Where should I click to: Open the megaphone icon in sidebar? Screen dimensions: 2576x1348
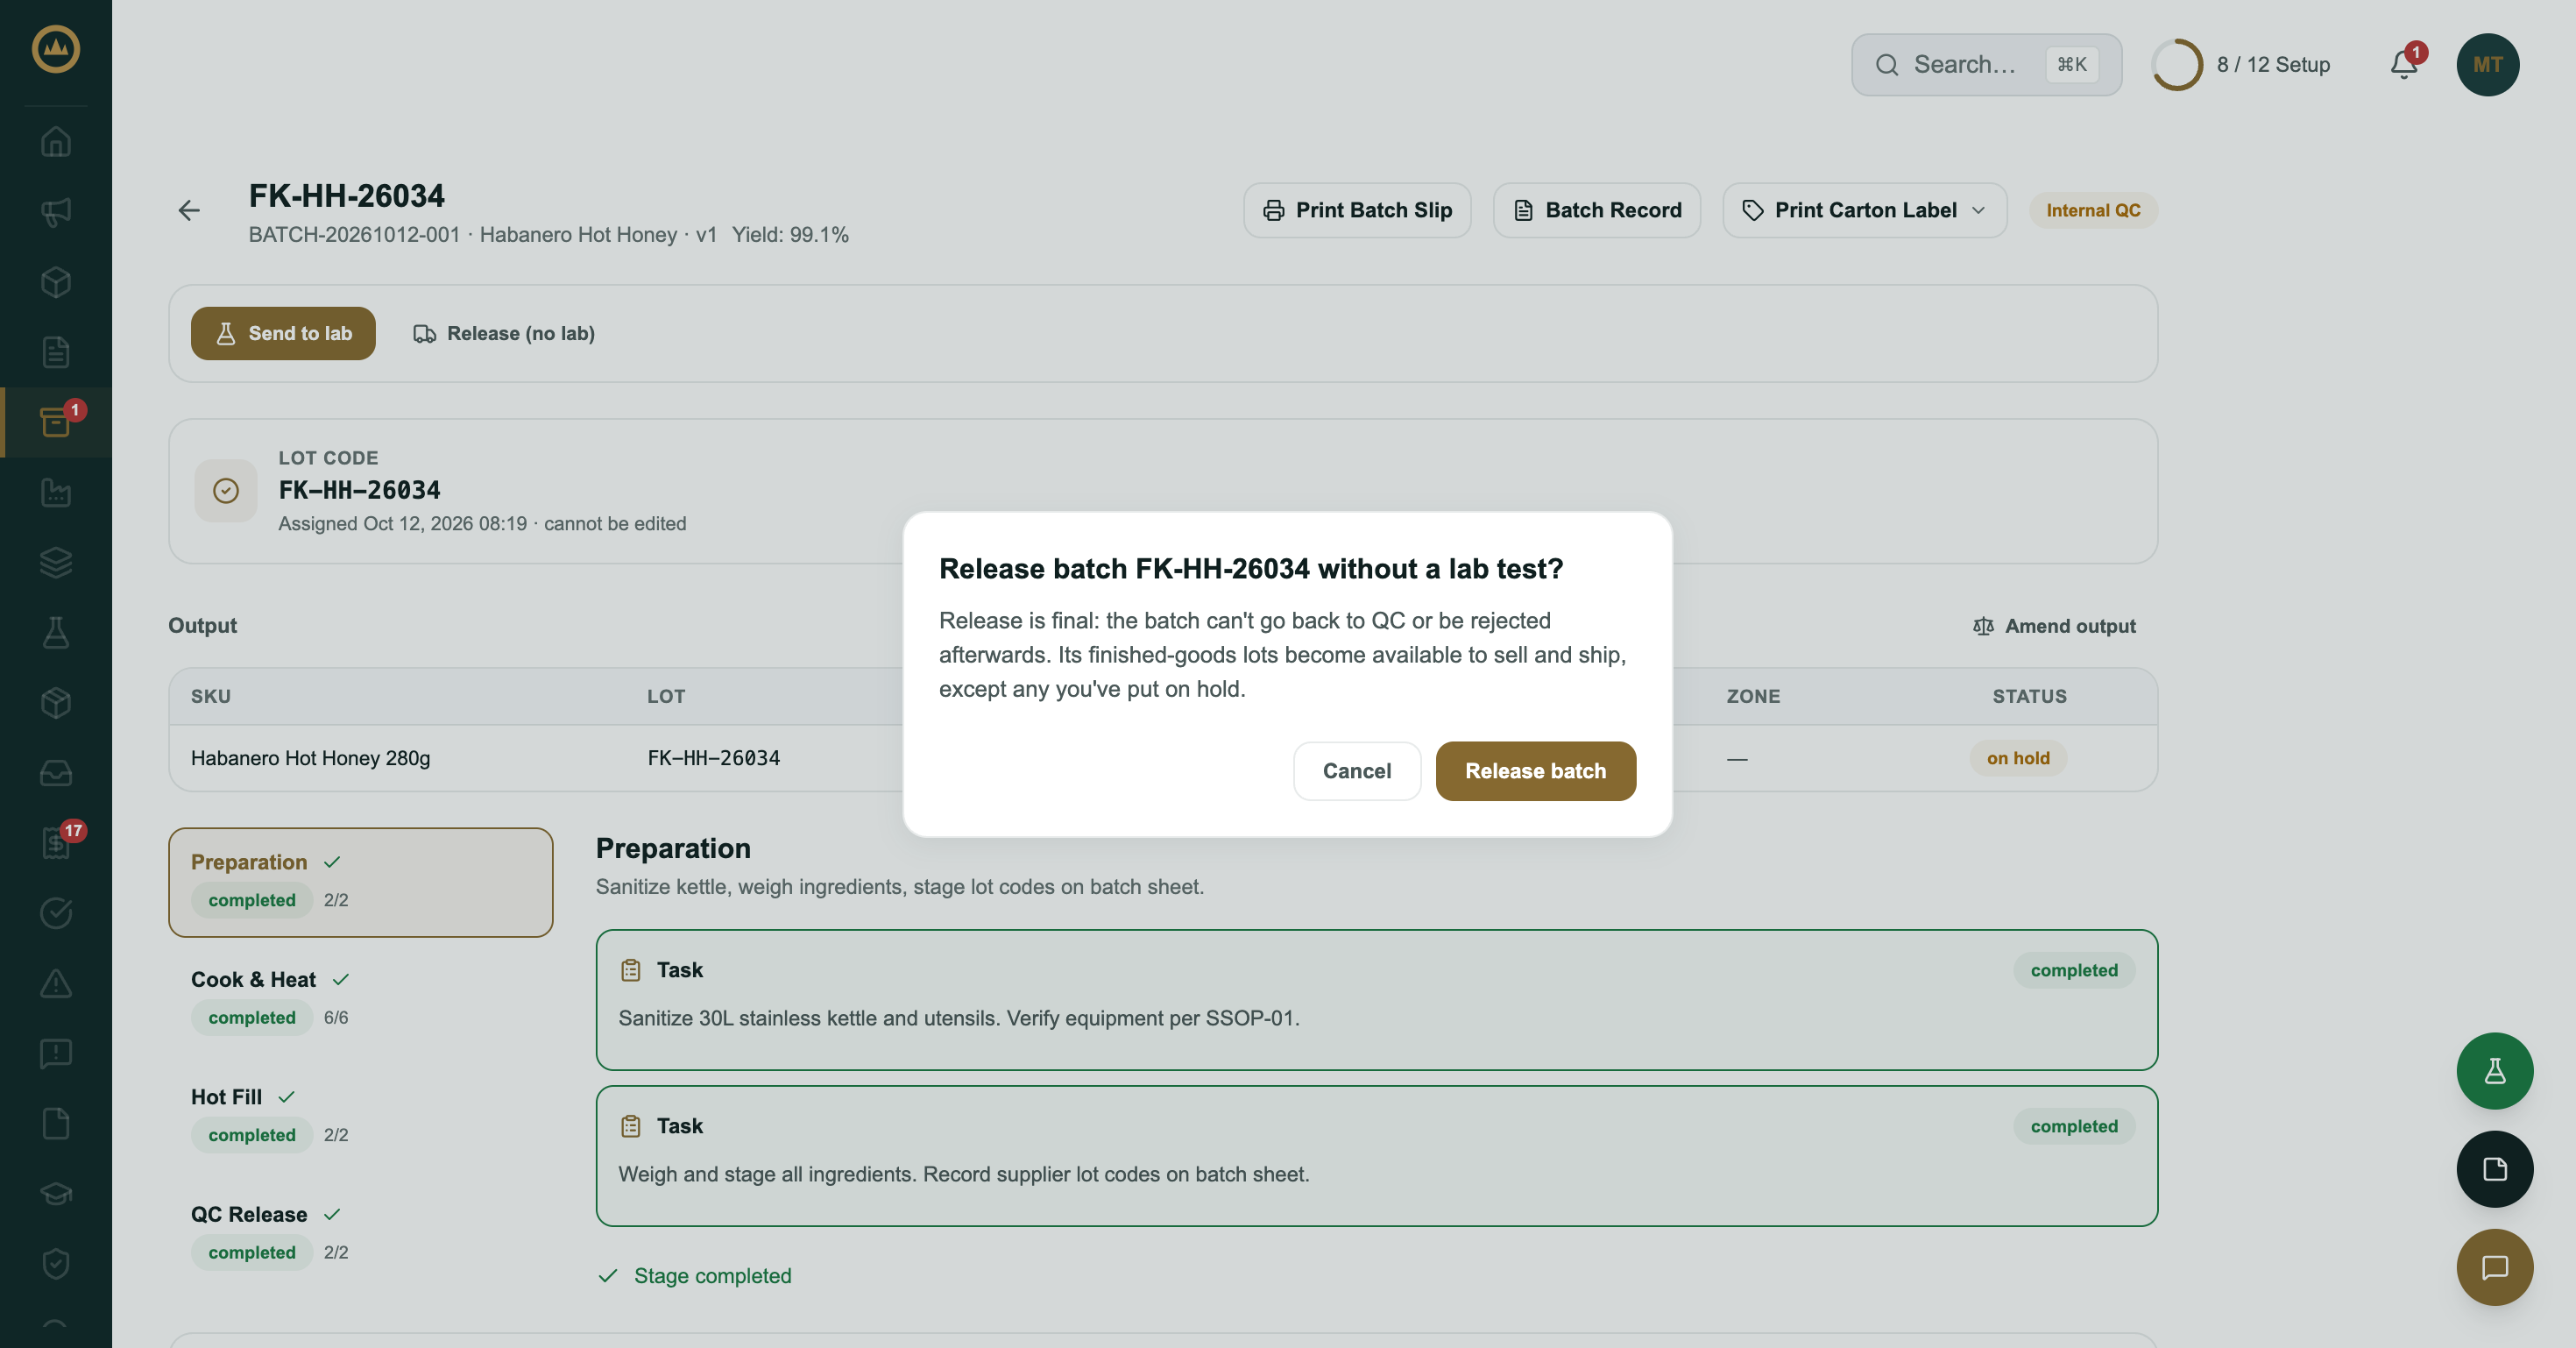pyautogui.click(x=56, y=212)
